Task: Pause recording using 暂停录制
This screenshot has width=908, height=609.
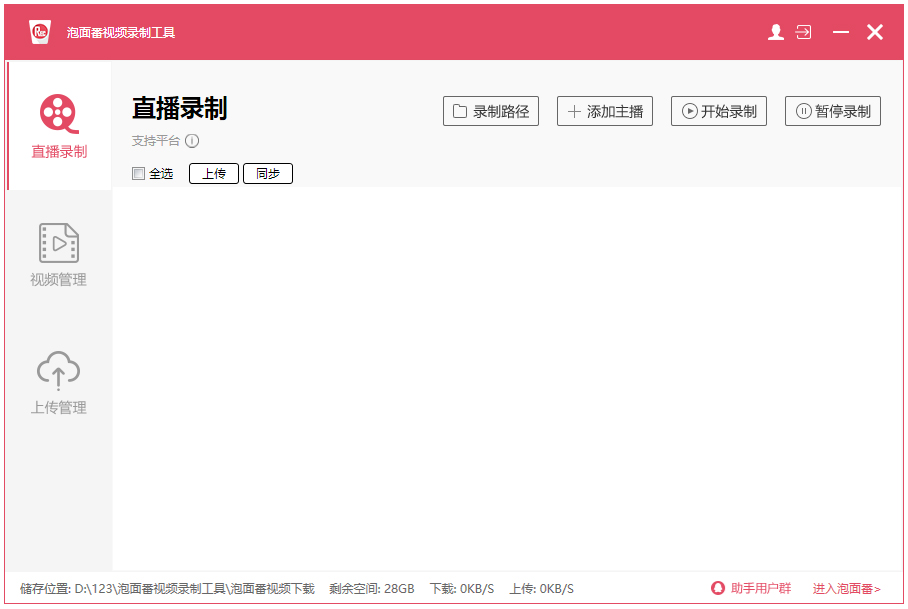Action: (x=832, y=112)
